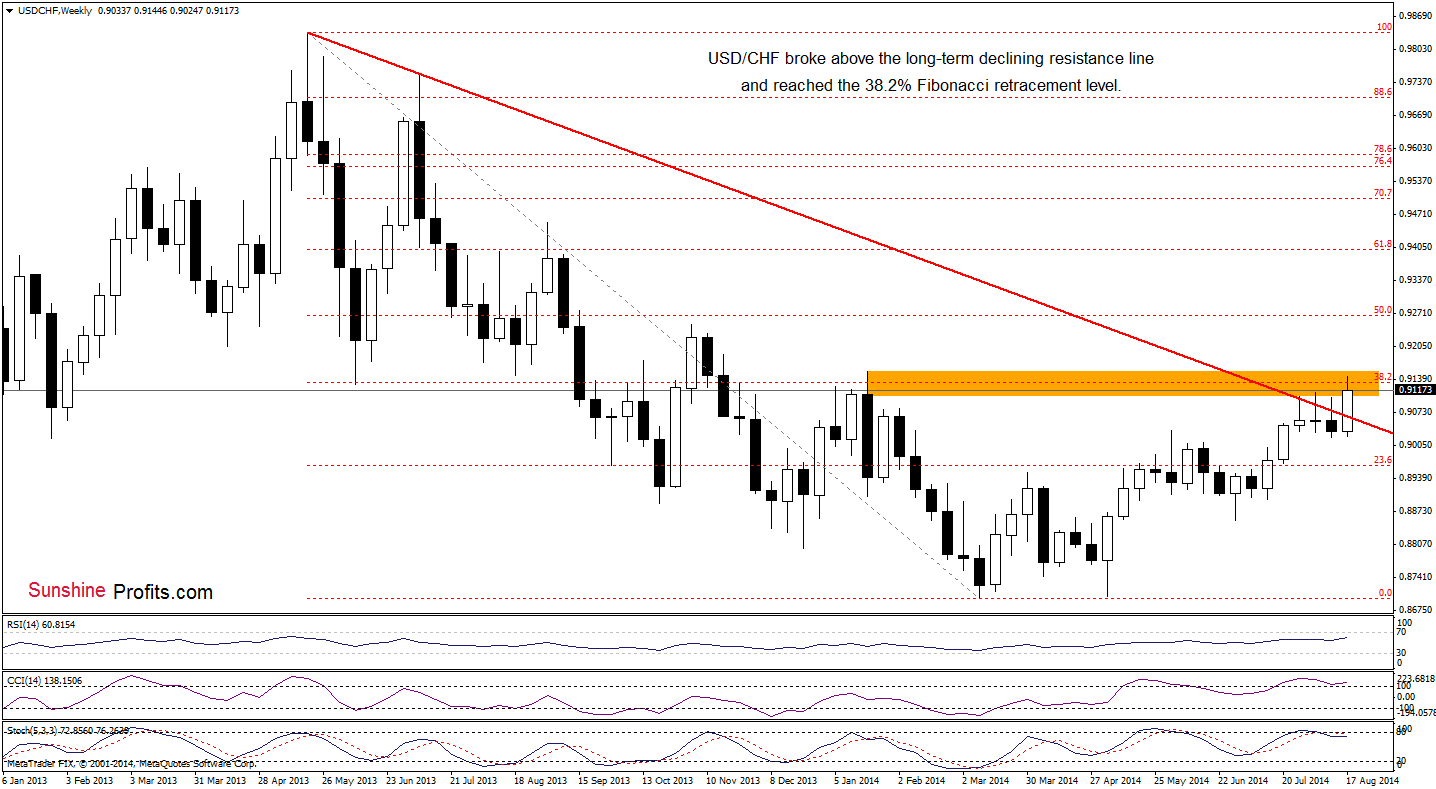The height and width of the screenshot is (789, 1436).
Task: Click the 0.97370 price axis label
Action: [1416, 82]
